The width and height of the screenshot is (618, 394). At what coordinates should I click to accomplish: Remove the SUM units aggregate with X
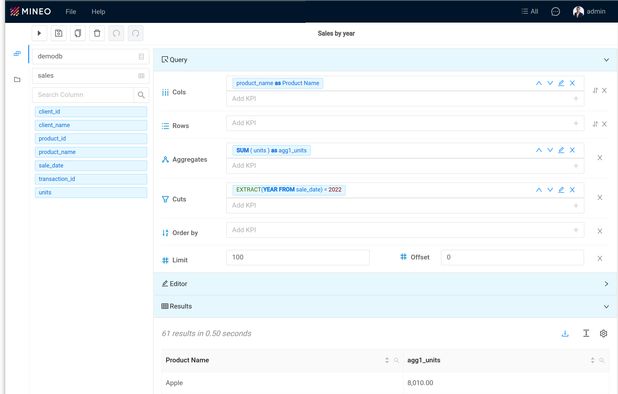(572, 150)
